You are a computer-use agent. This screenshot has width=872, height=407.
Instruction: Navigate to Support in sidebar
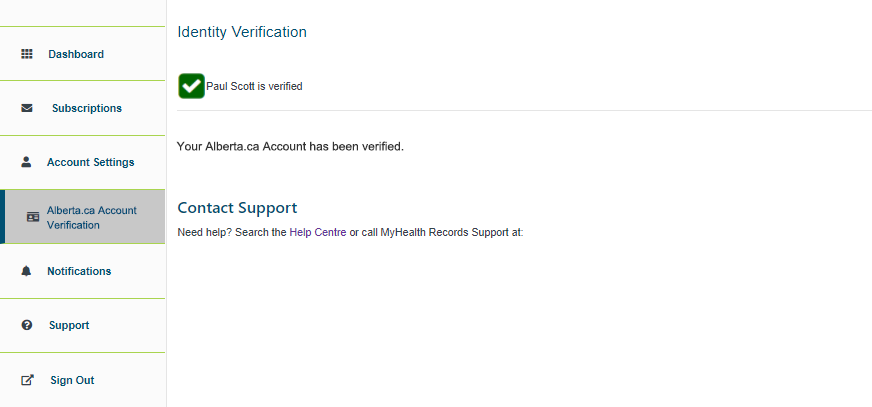(69, 325)
